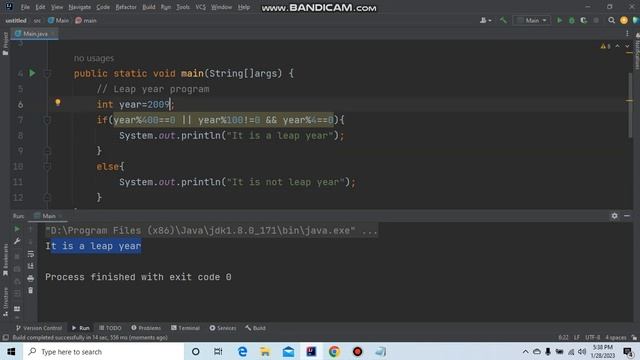This screenshot has width=640, height=360.
Task: Click the untitled project breadcrumb
Action: pos(16,20)
